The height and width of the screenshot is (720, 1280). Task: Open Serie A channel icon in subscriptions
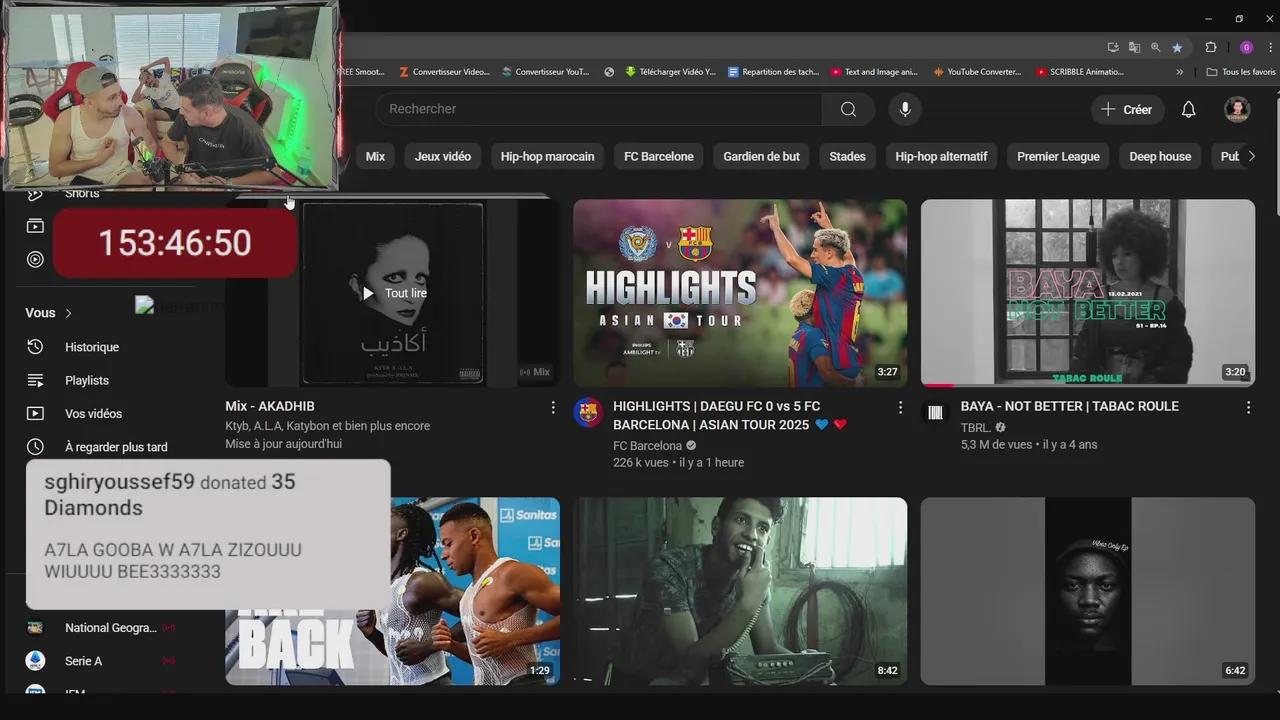point(35,661)
